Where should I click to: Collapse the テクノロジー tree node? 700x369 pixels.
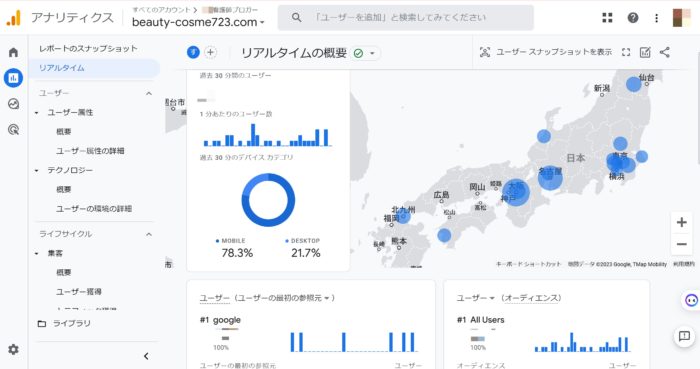pyautogui.click(x=37, y=170)
